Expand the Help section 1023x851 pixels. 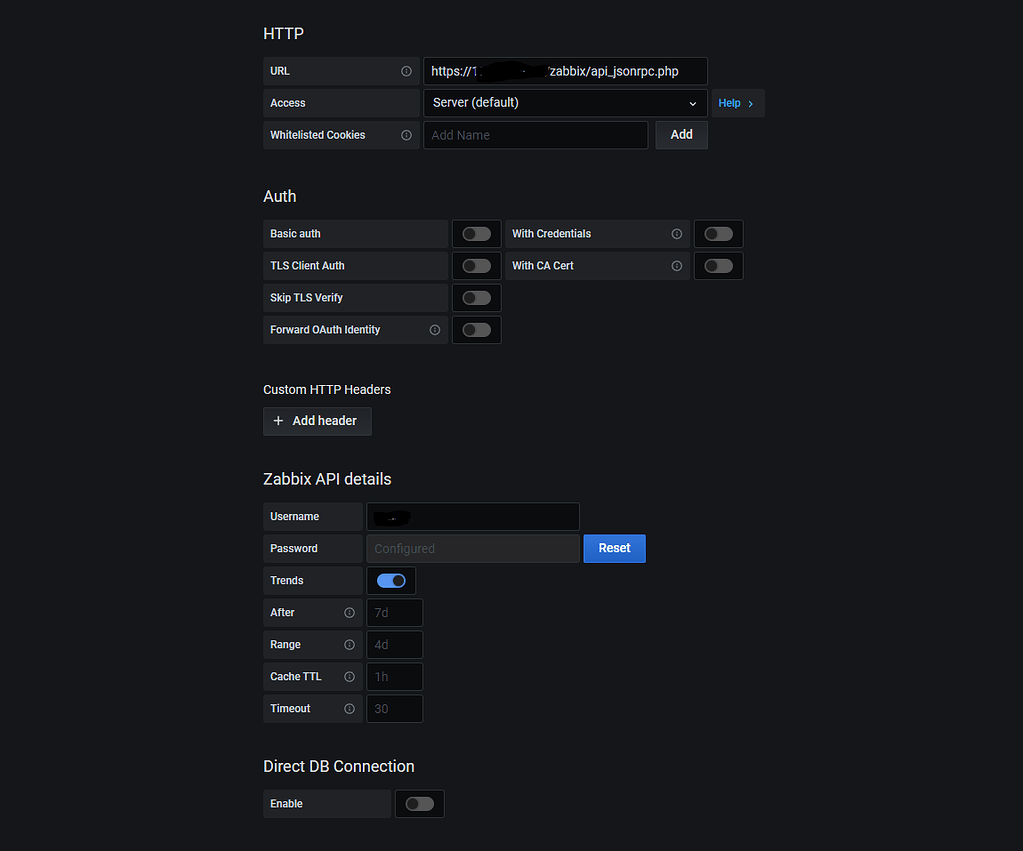point(738,103)
